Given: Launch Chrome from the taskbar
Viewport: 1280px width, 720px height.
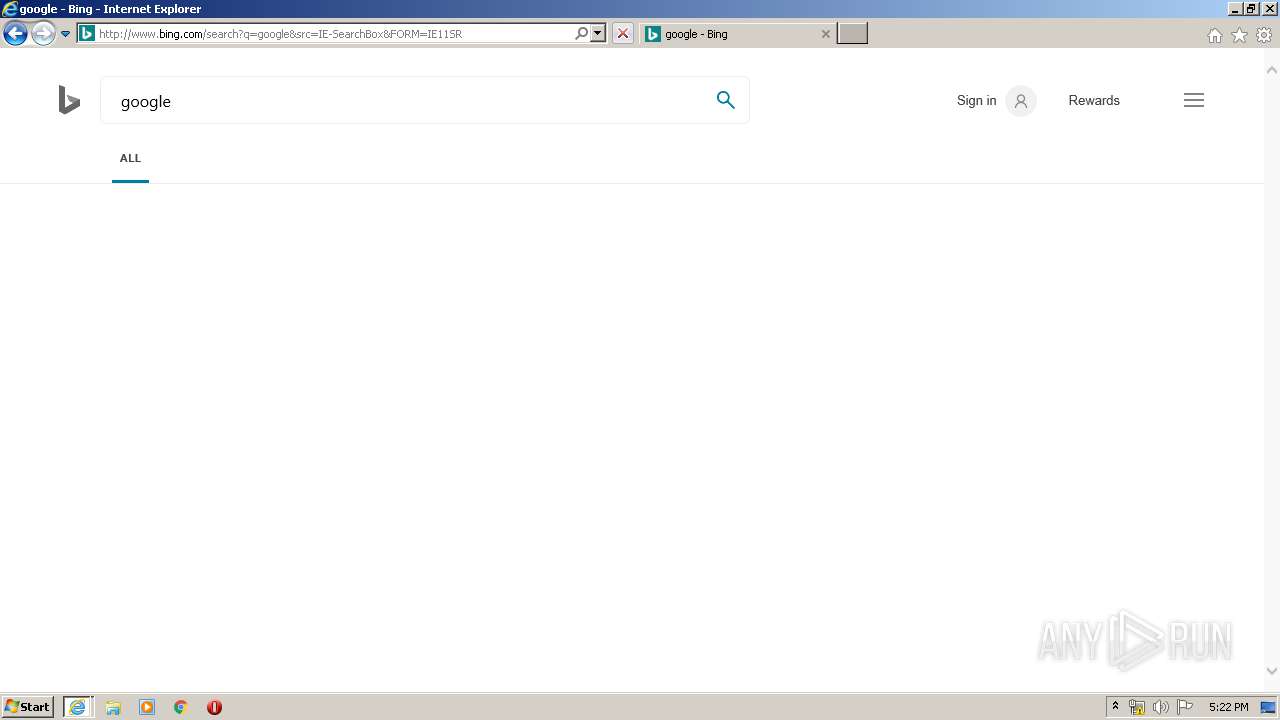Looking at the screenshot, I should click(181, 707).
